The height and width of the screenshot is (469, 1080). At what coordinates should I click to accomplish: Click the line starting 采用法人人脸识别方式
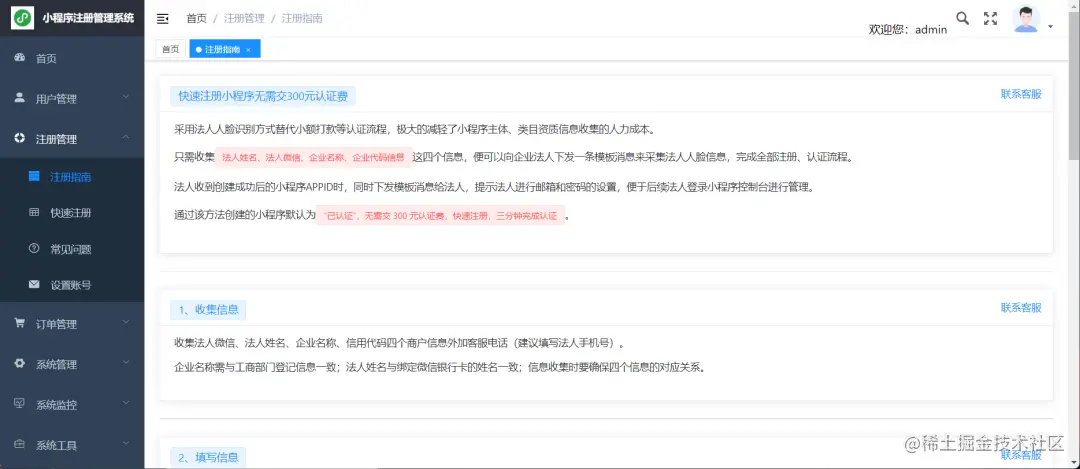pos(414,129)
